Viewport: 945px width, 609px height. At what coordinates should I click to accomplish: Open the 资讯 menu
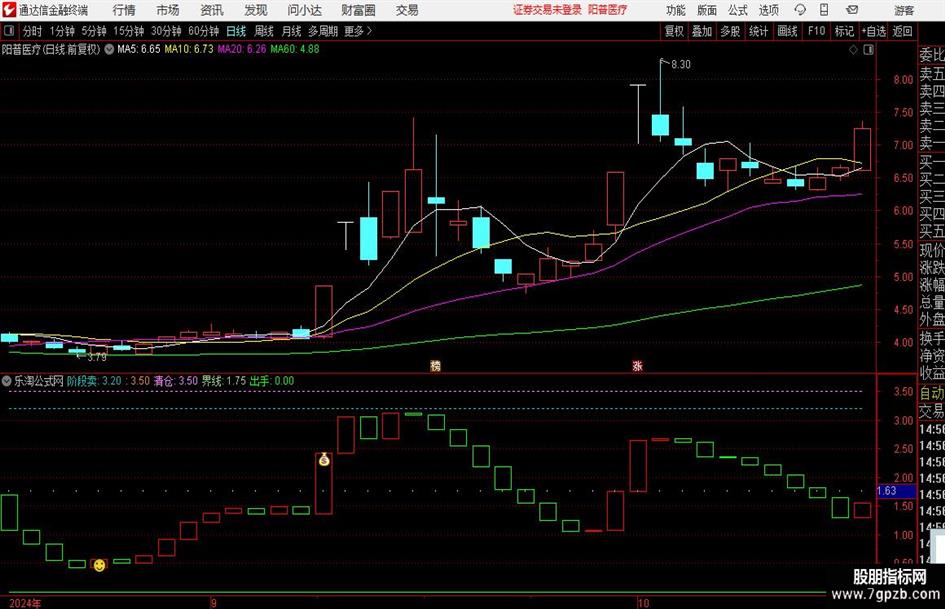pos(212,10)
